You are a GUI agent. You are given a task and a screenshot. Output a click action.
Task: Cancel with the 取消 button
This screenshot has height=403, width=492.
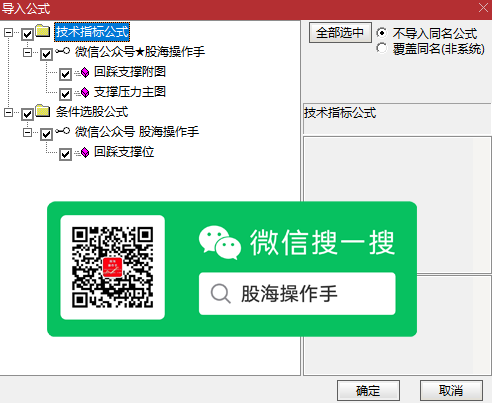pos(451,390)
